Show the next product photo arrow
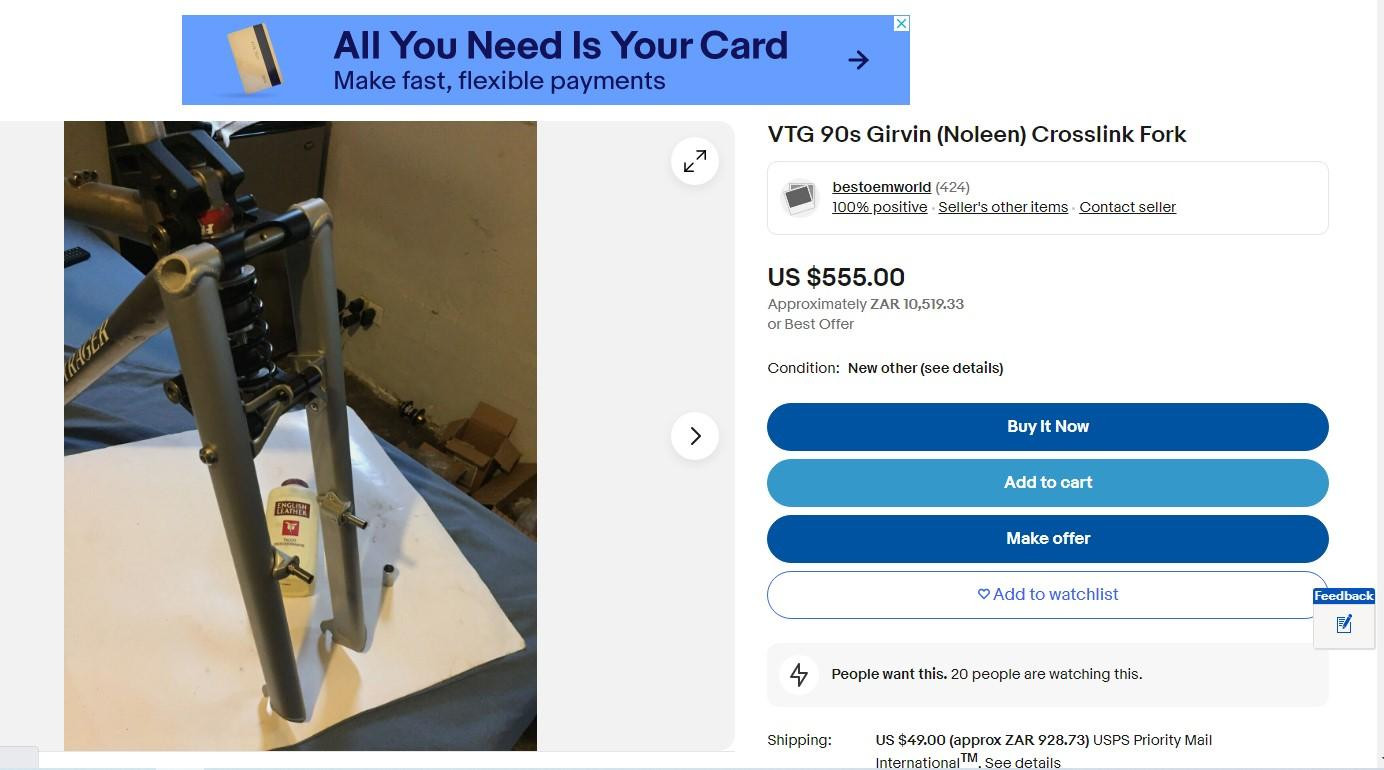Viewport: 1384px width, 770px height. [x=695, y=436]
